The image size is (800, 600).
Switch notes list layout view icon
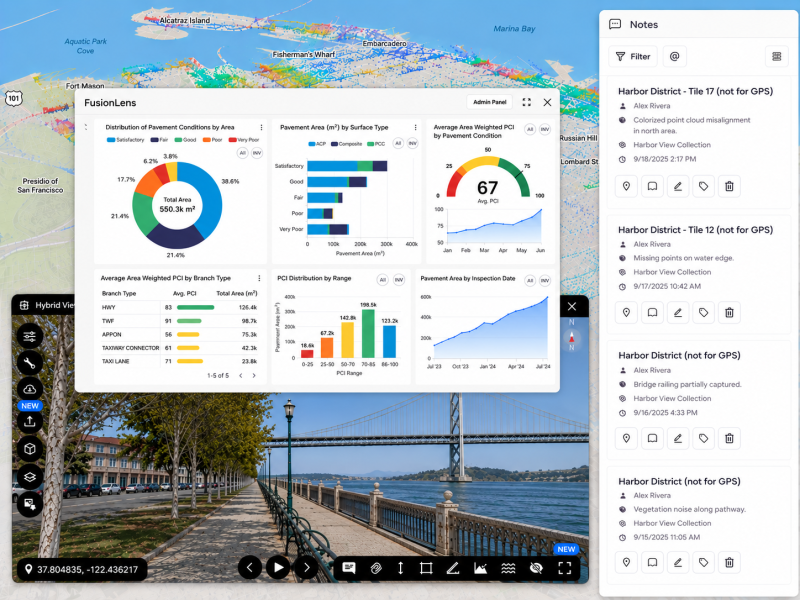pos(777,57)
